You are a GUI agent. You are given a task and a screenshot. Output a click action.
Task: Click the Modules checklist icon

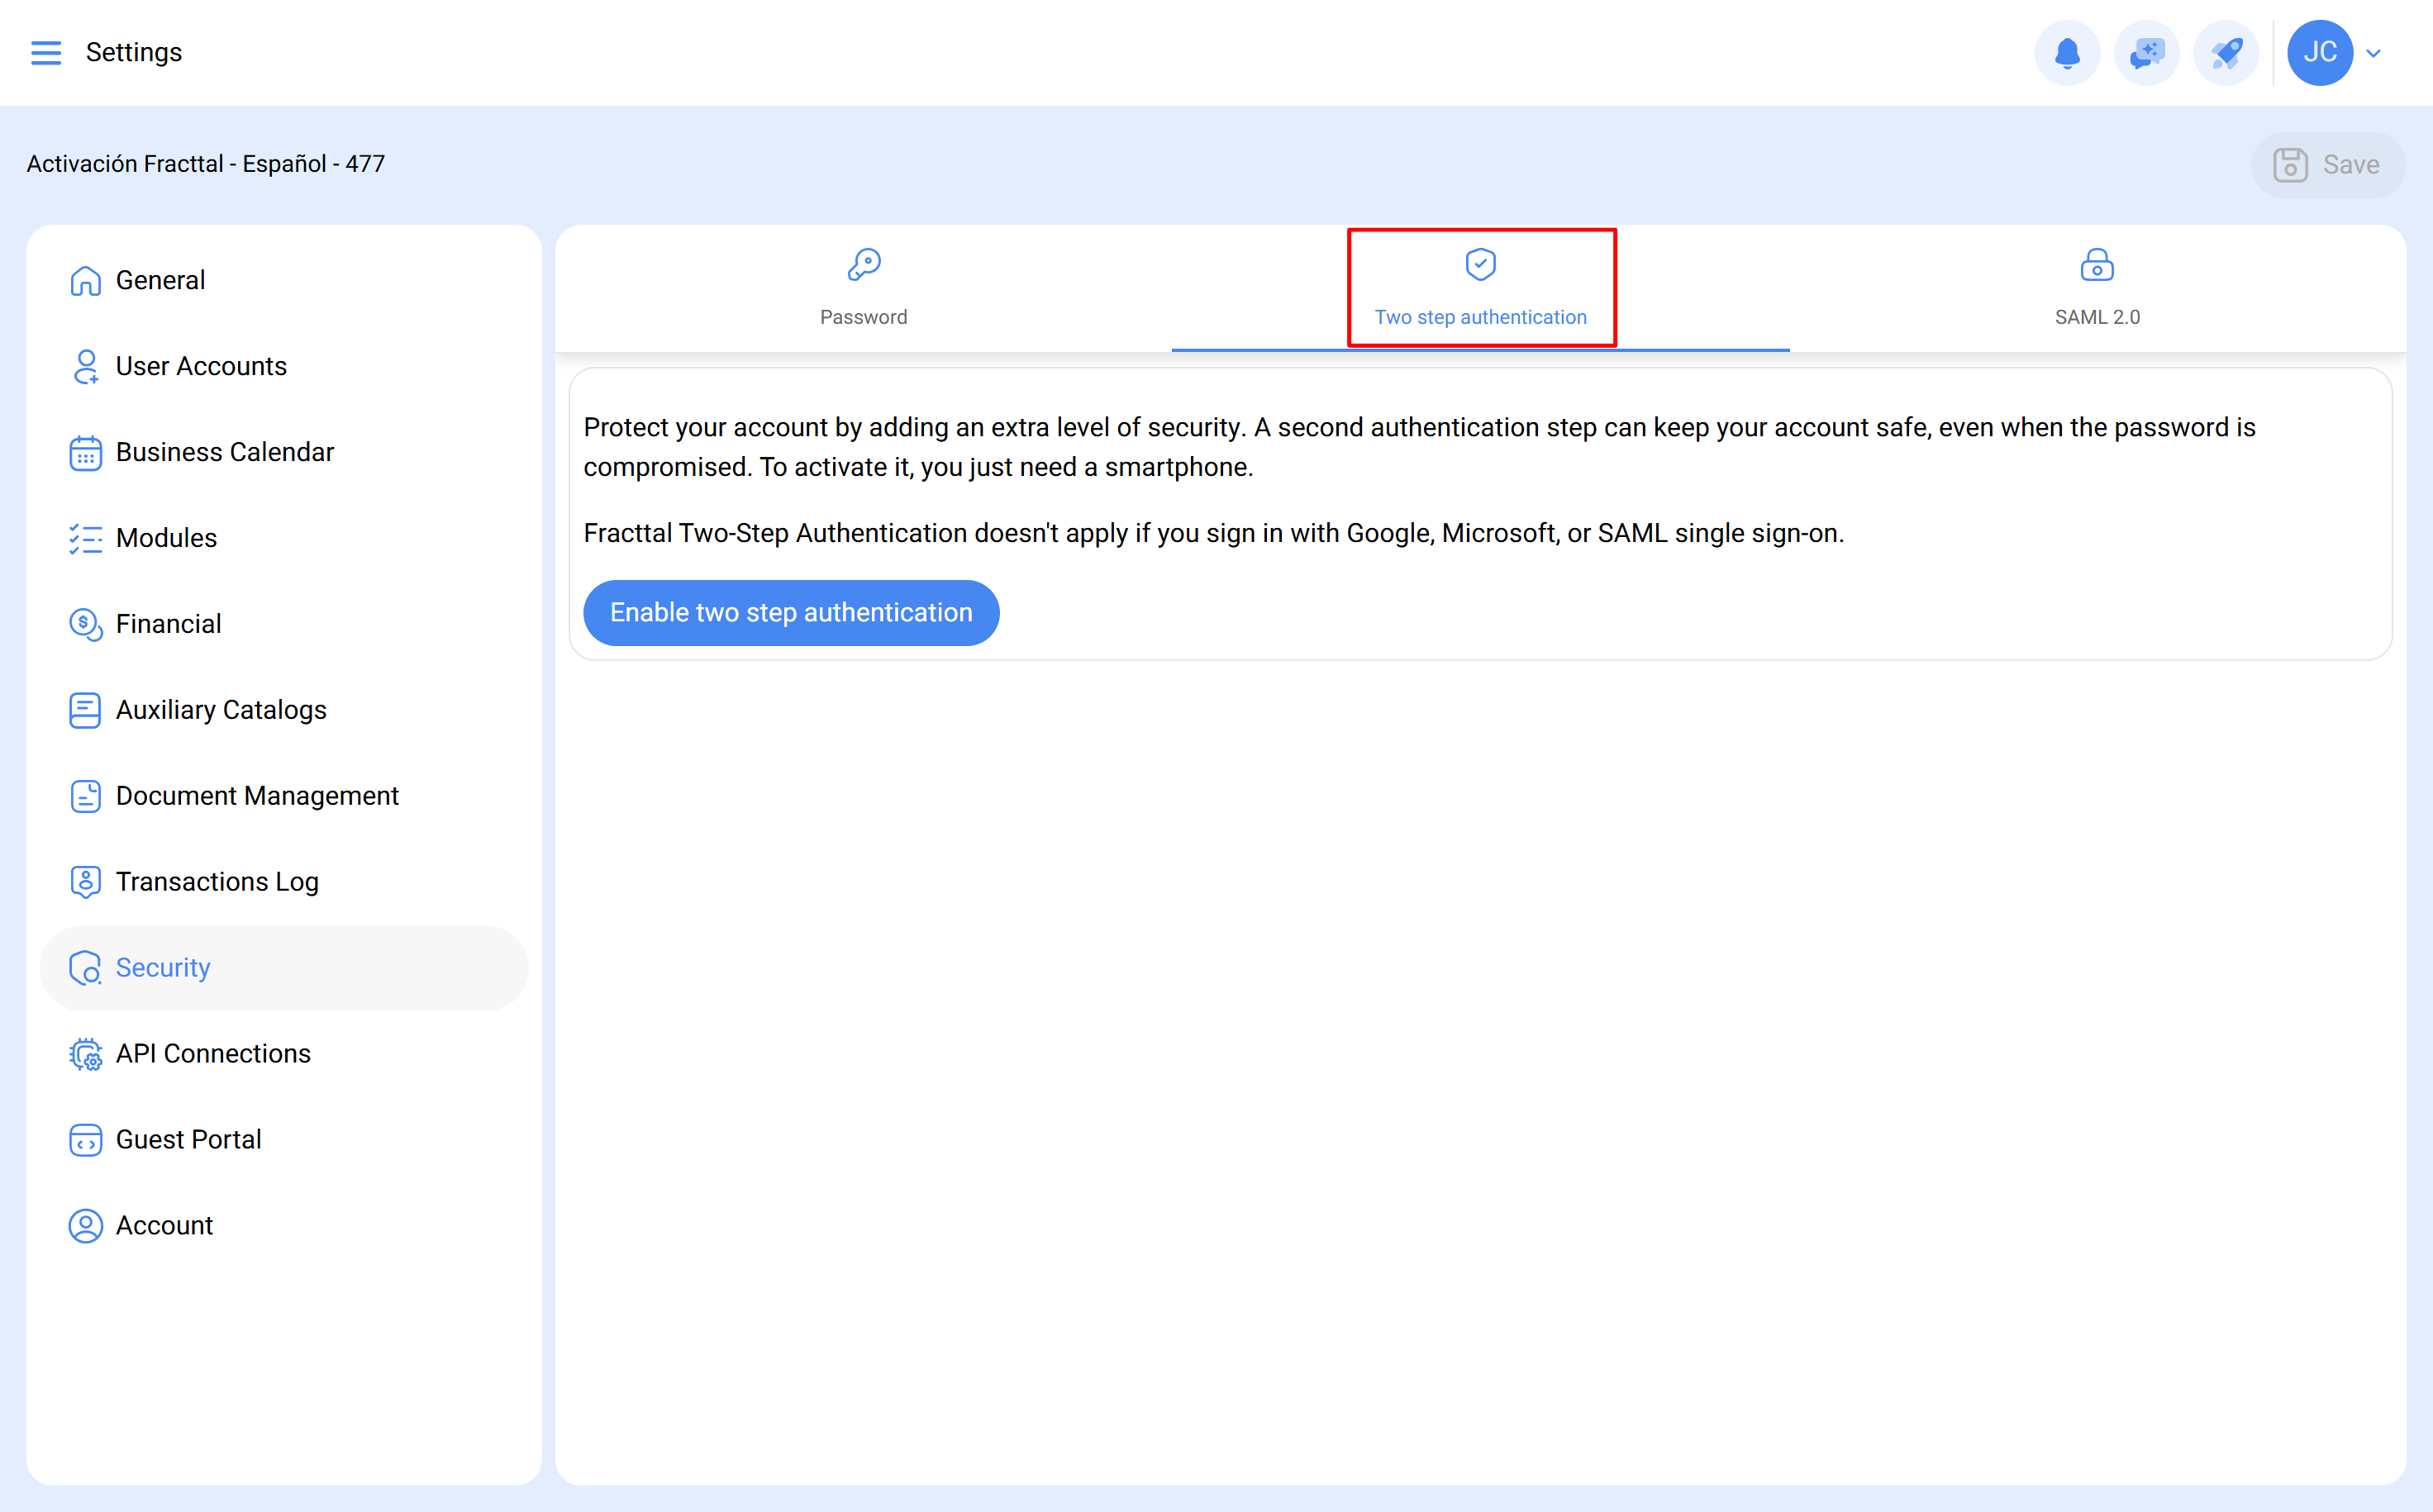click(85, 537)
